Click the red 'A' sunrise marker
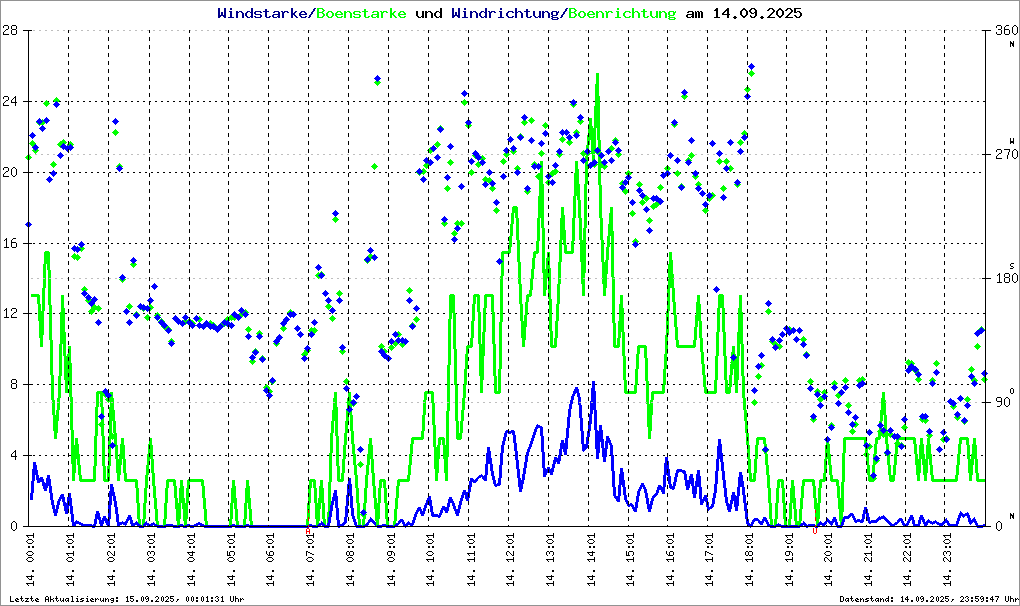Viewport: 1020px width, 606px height. point(308,531)
